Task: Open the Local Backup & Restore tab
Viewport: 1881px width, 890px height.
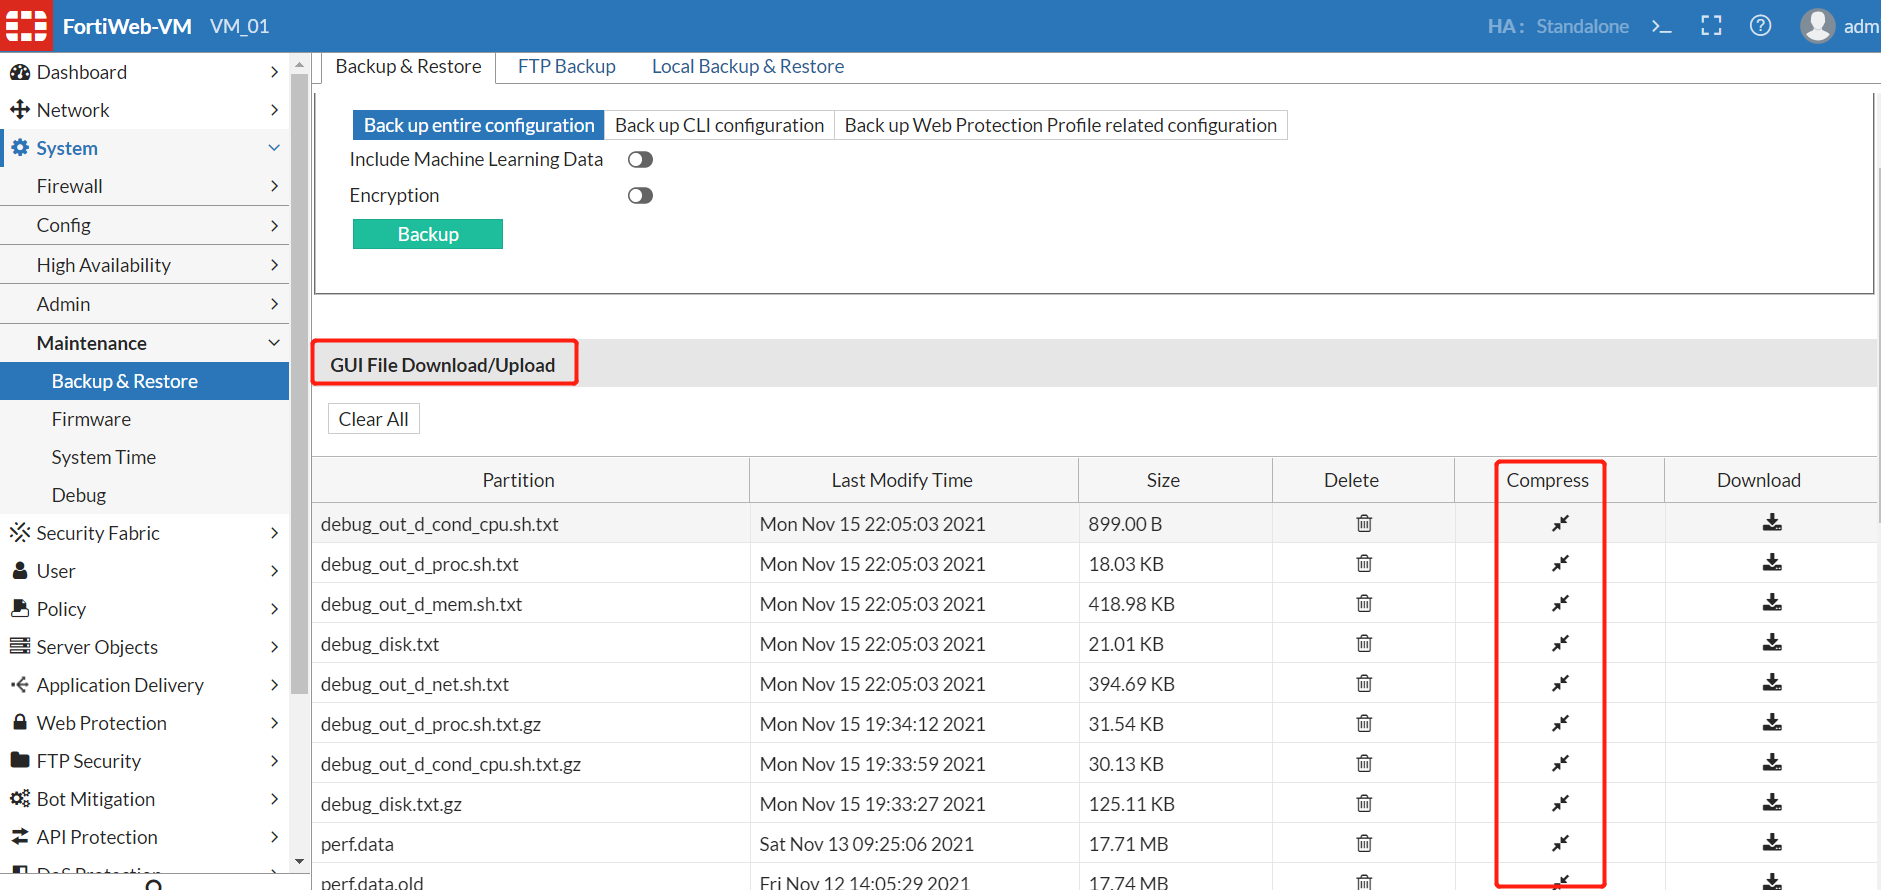Action: click(747, 67)
